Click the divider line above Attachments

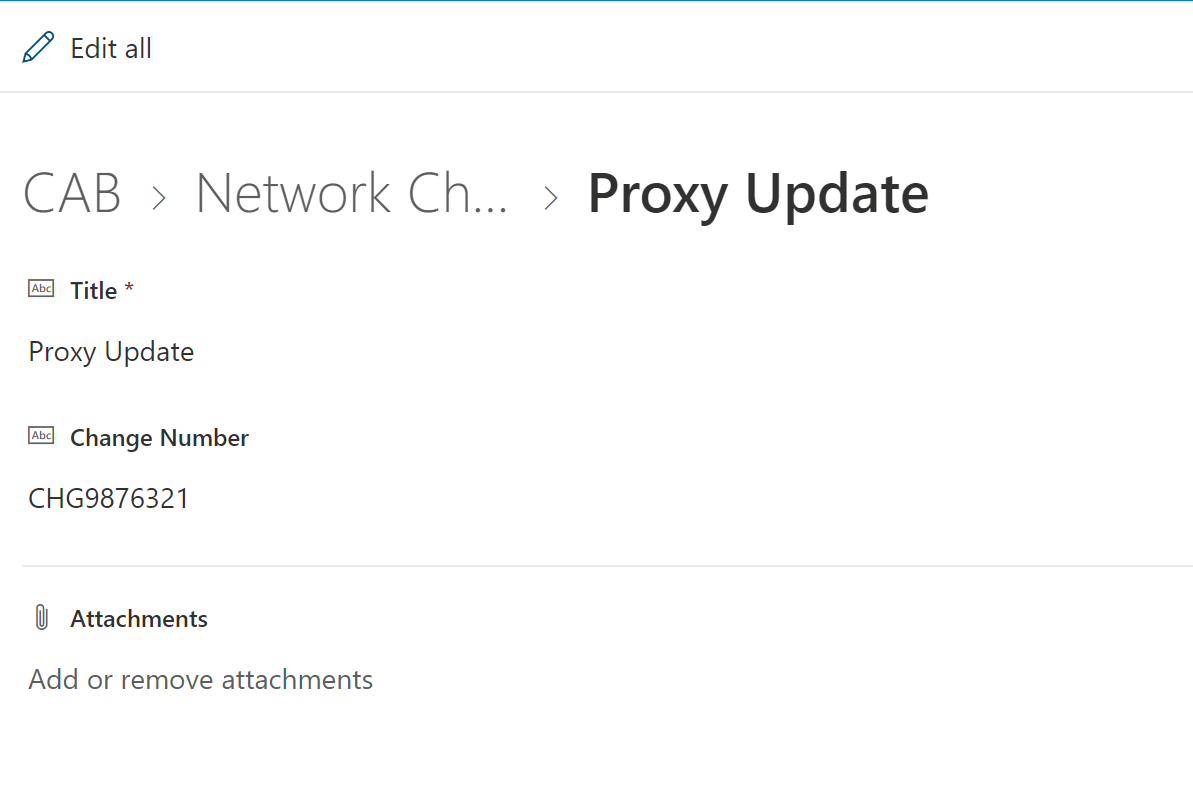click(x=600, y=566)
